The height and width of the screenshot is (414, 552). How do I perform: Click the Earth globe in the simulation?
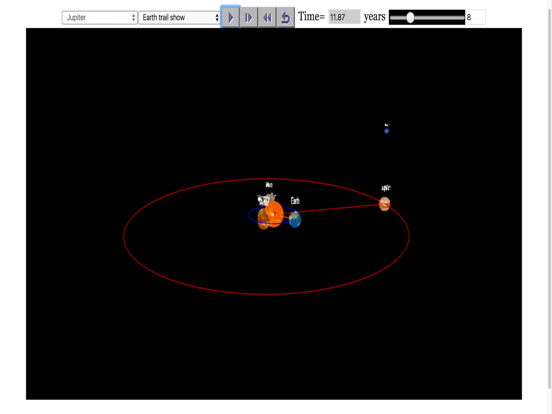pyautogui.click(x=295, y=219)
